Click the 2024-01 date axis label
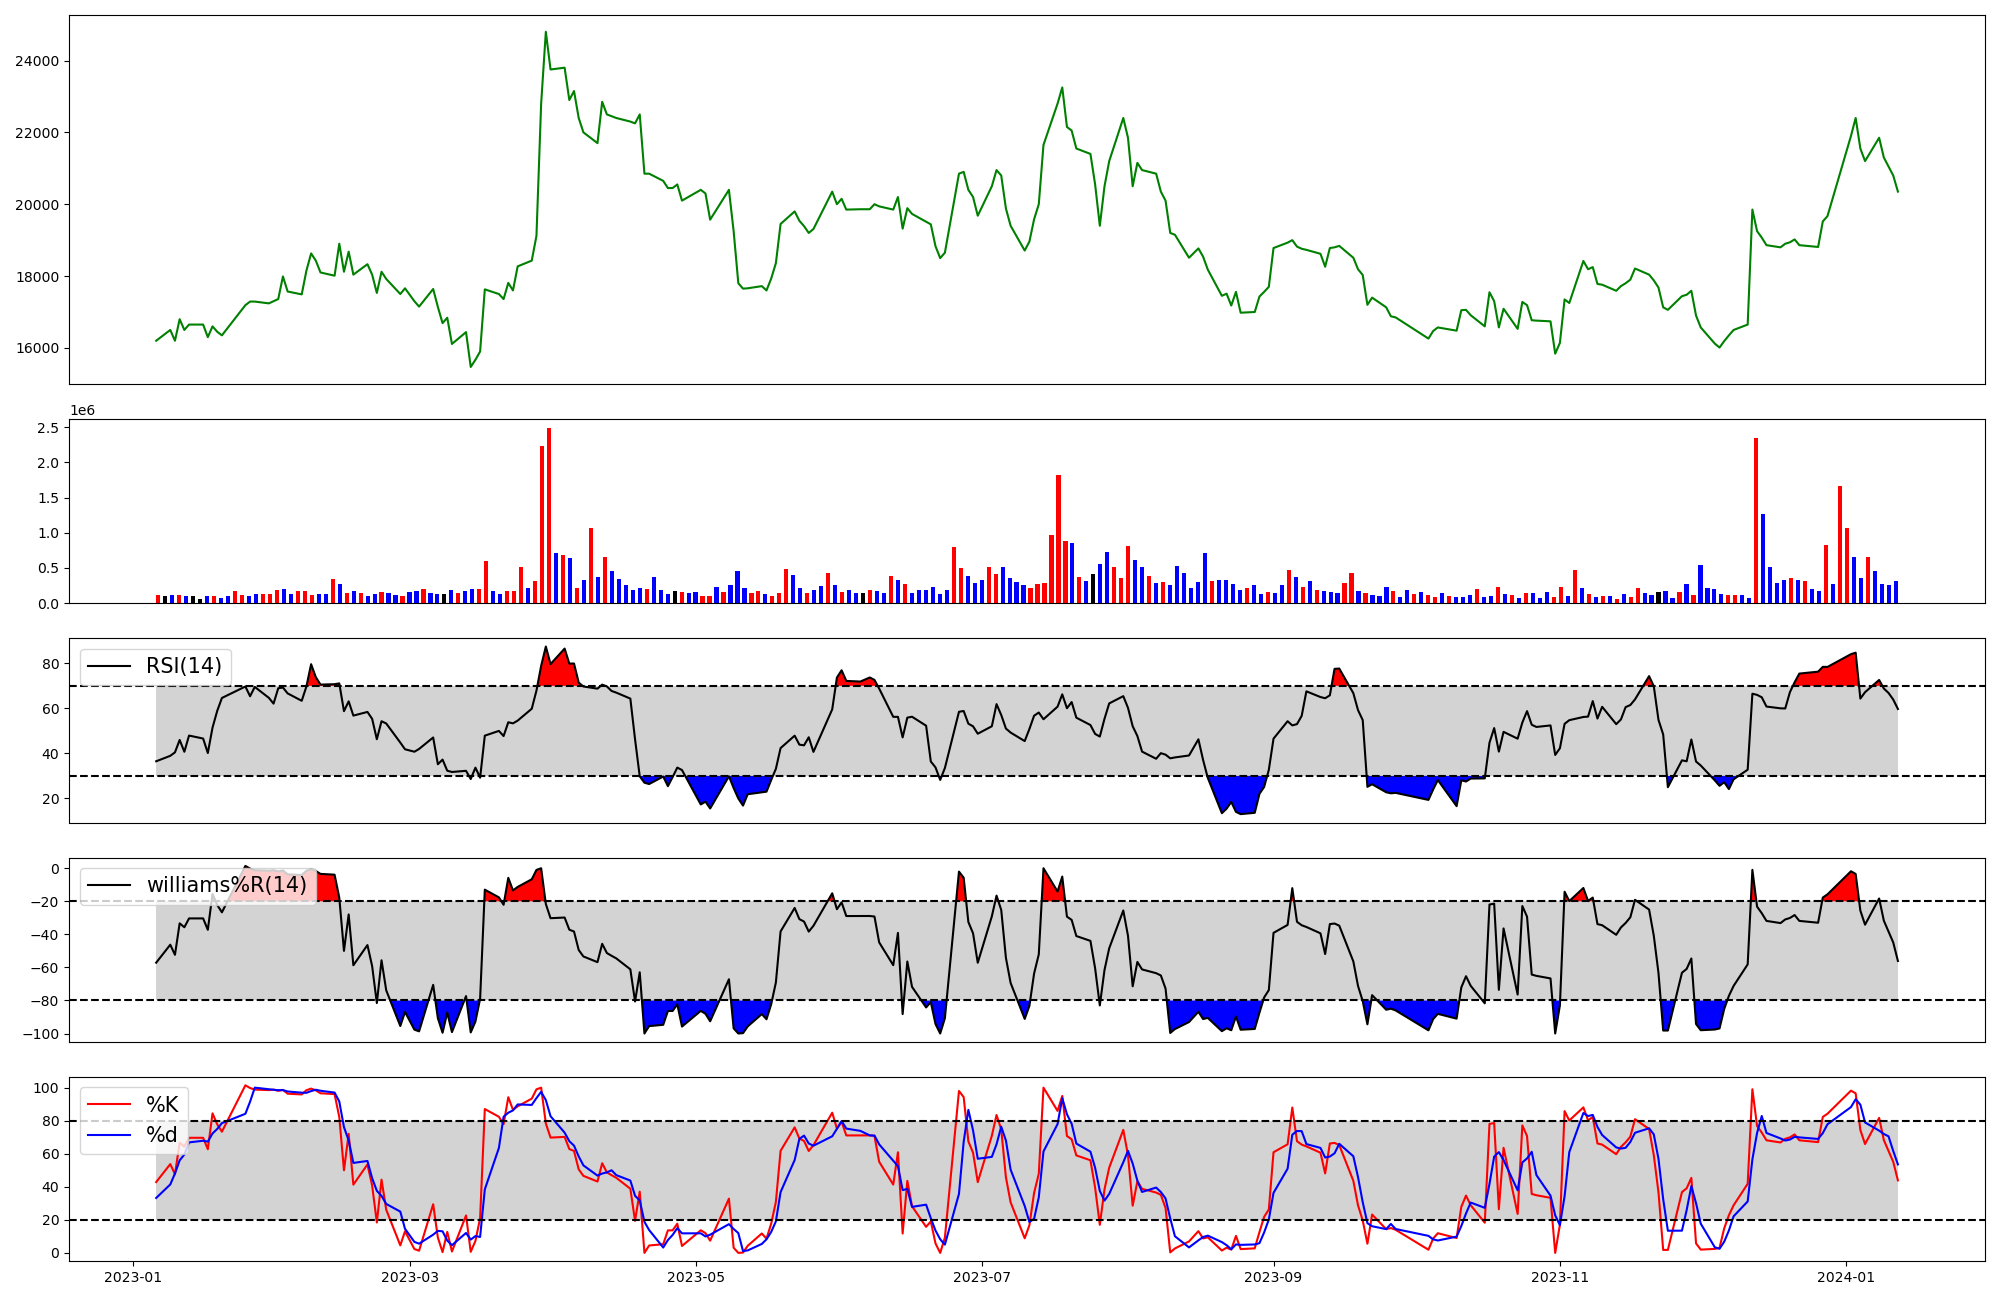2000x1300 pixels. (1846, 1277)
